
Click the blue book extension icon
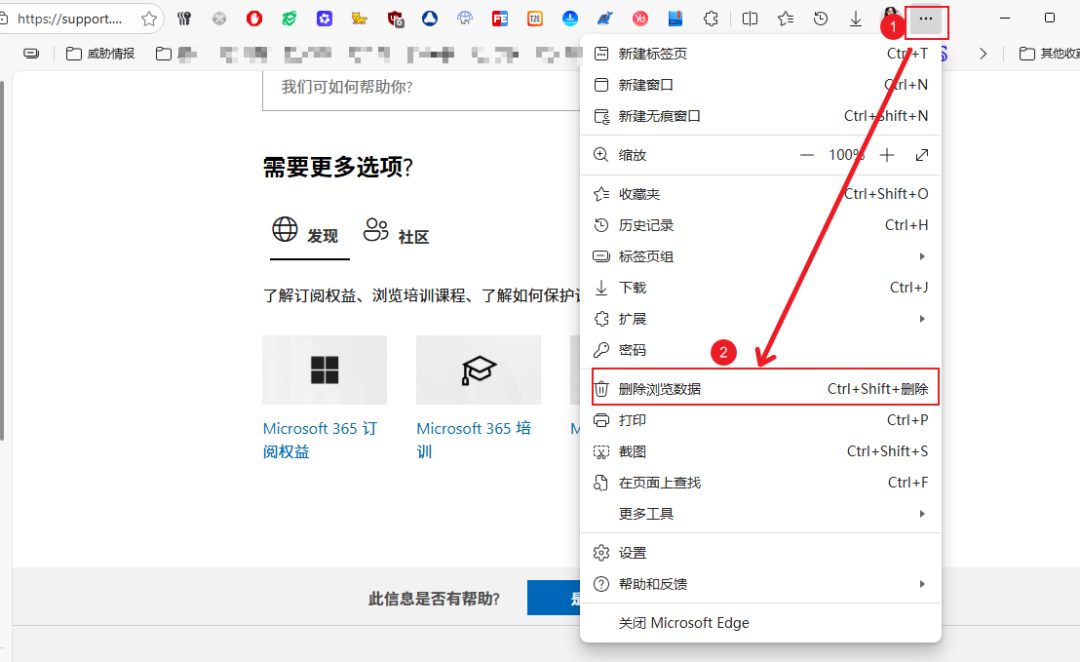point(676,19)
